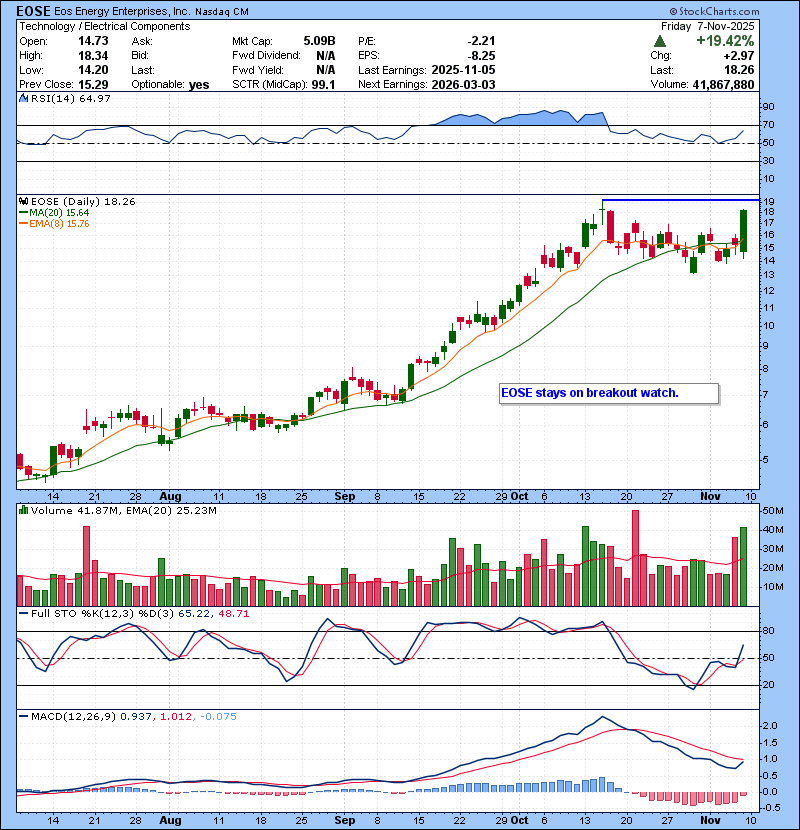The height and width of the screenshot is (830, 800).
Task: Click the EOSE ticker symbol in the header
Action: [x=33, y=11]
